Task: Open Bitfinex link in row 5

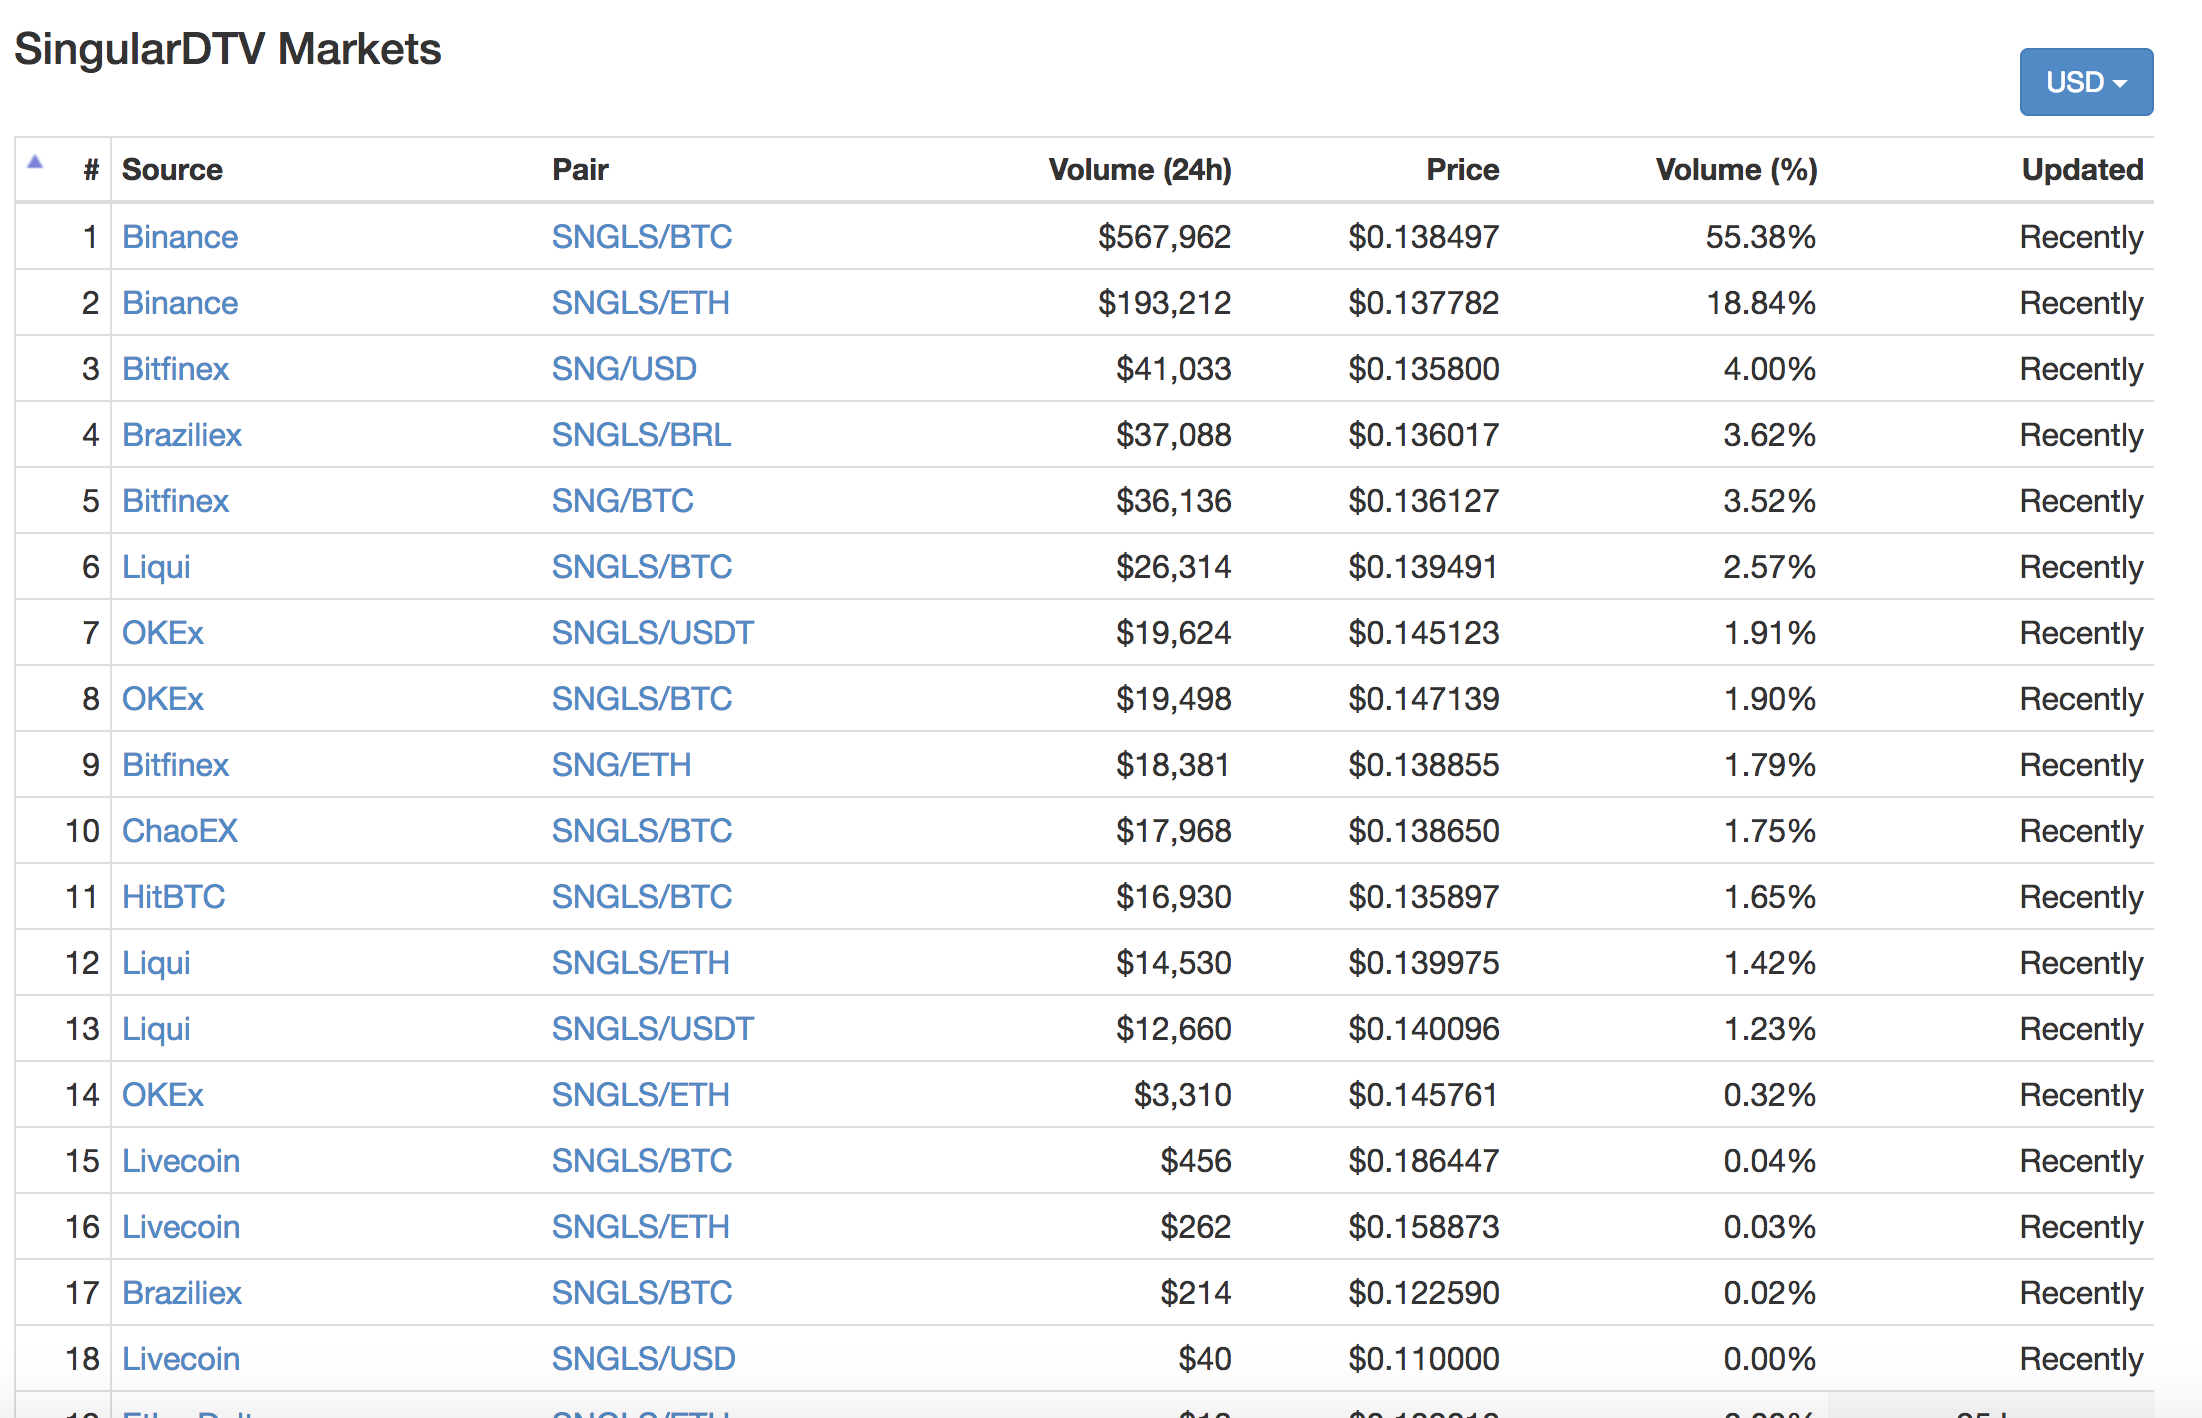Action: pos(175,501)
